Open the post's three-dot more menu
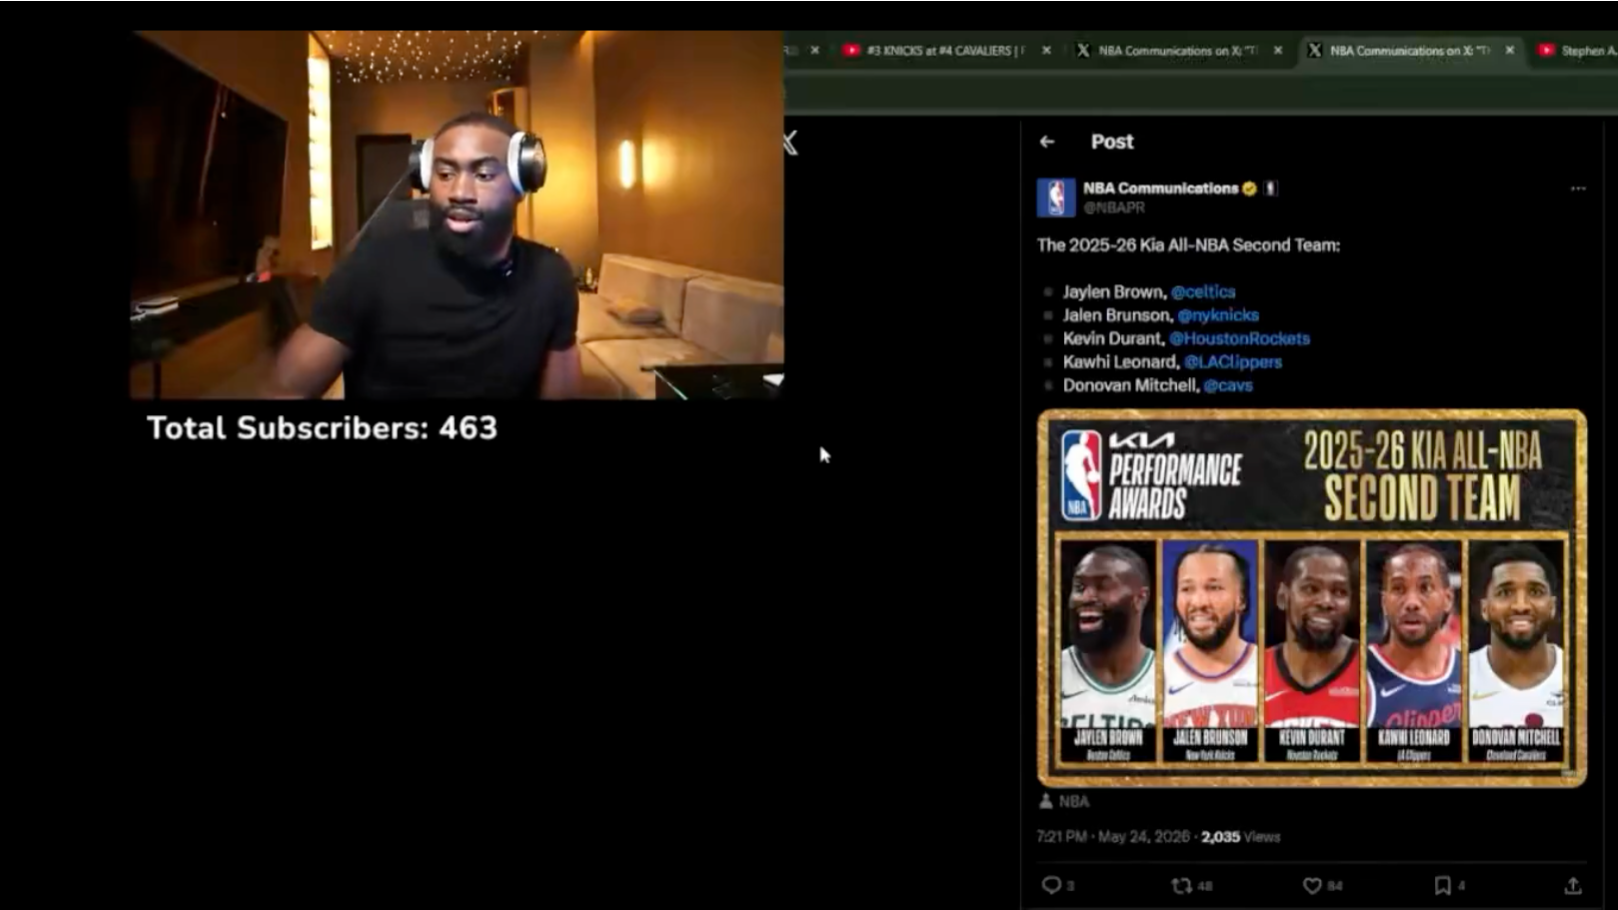This screenshot has width=1618, height=910. click(1578, 188)
